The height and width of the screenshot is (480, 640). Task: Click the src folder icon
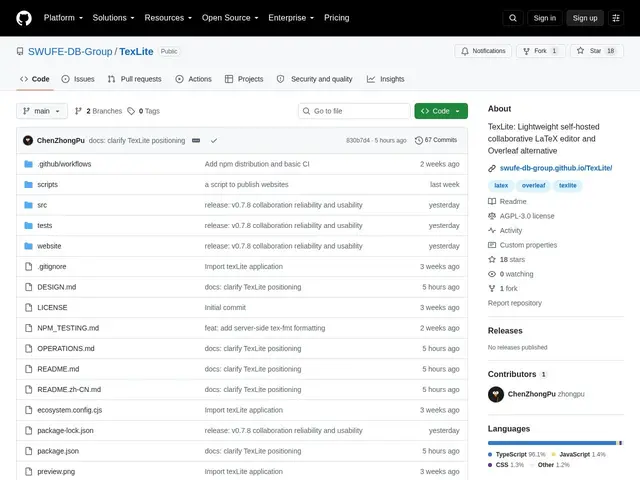[x=28, y=205]
